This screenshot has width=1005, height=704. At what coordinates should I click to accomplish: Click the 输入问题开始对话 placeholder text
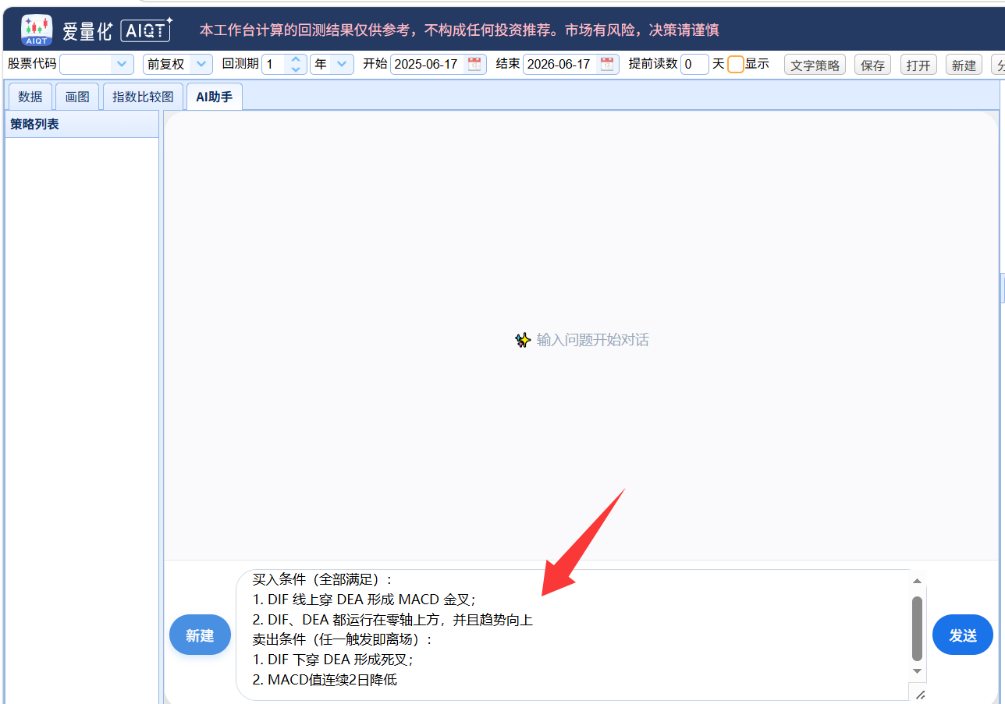coord(592,340)
